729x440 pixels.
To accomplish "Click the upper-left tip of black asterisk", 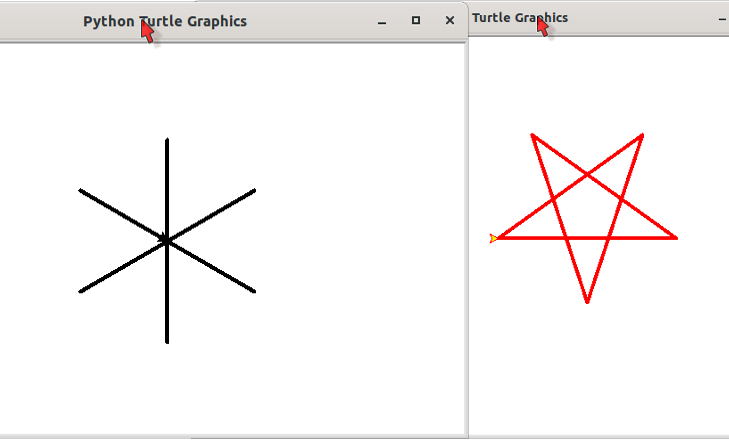I will click(81, 190).
